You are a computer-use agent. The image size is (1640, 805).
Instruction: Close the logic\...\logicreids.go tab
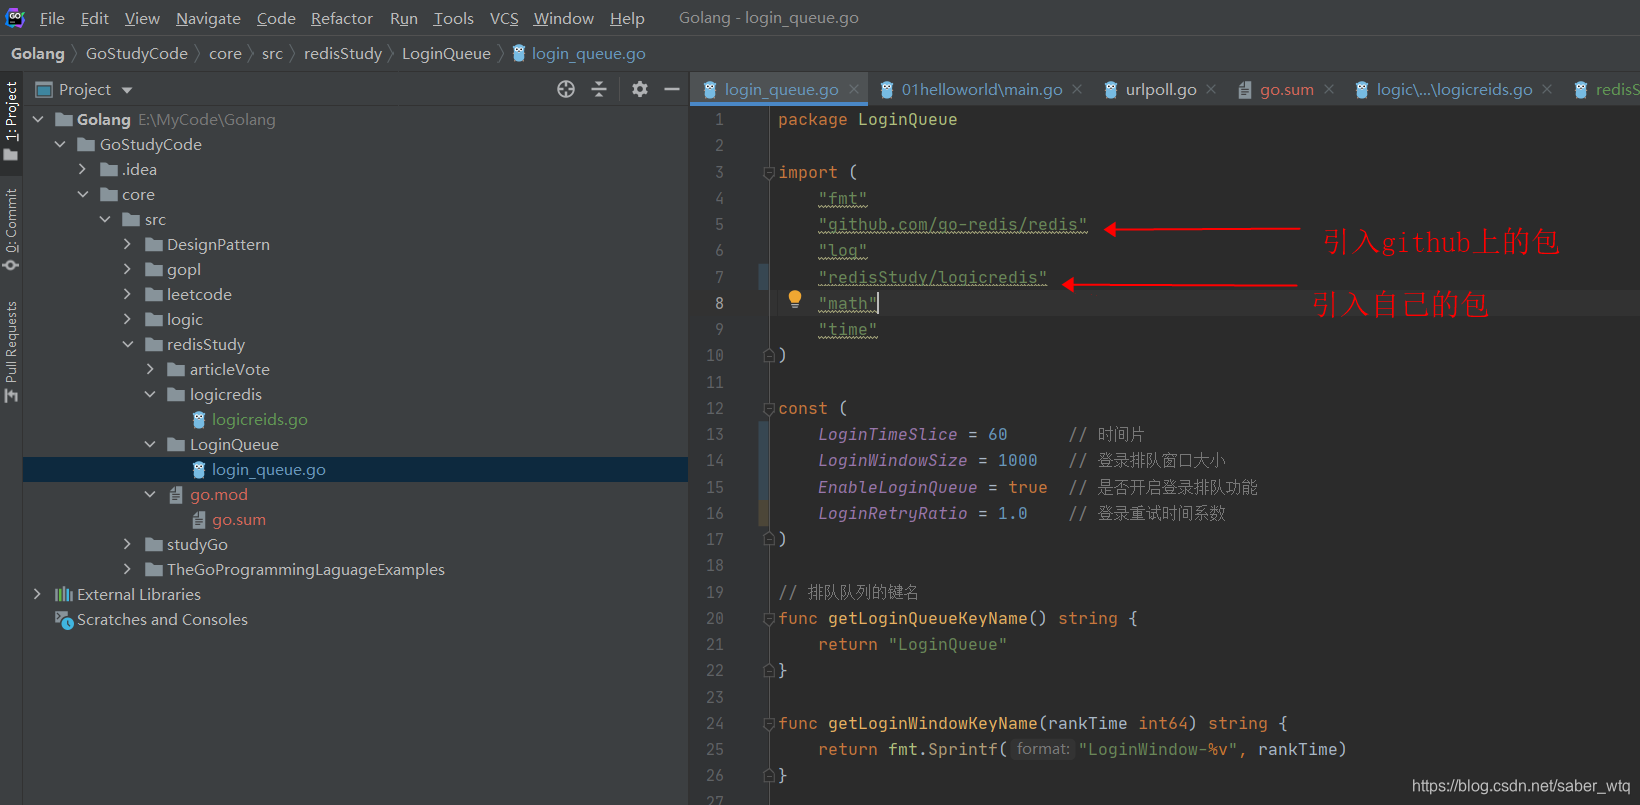point(1547,89)
